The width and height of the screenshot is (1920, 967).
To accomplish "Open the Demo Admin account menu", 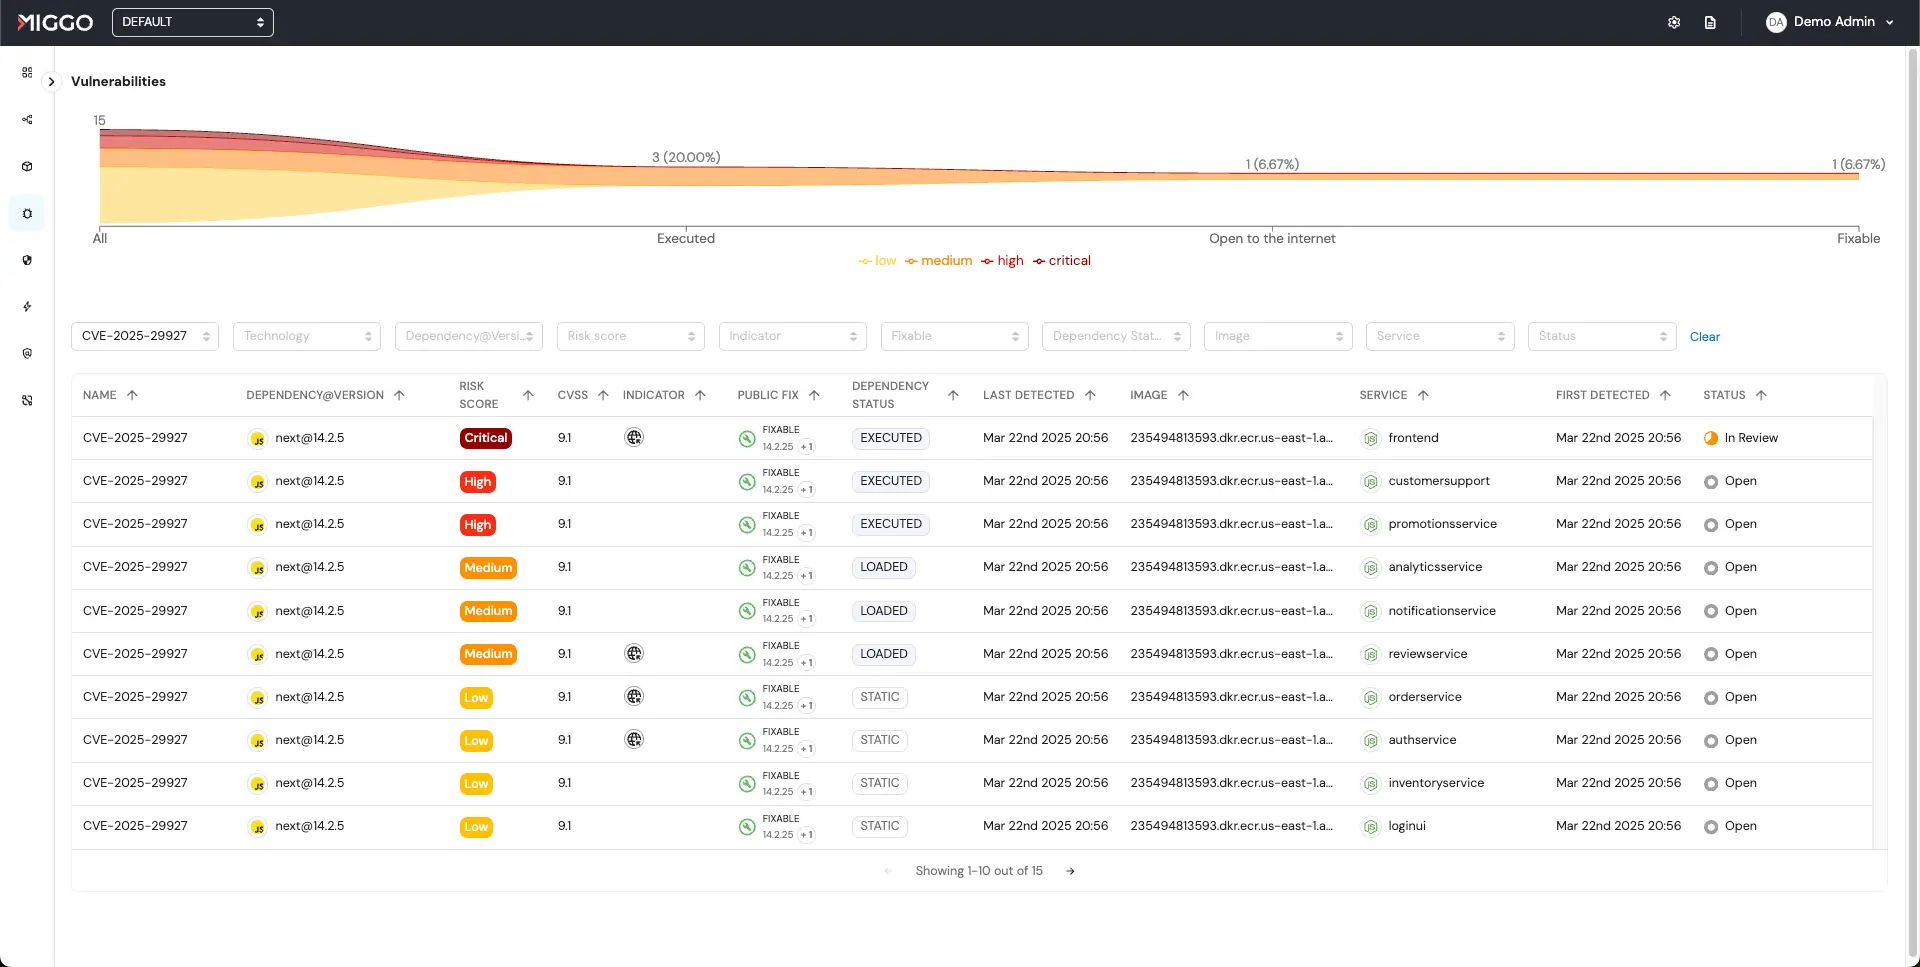I will coord(1831,22).
